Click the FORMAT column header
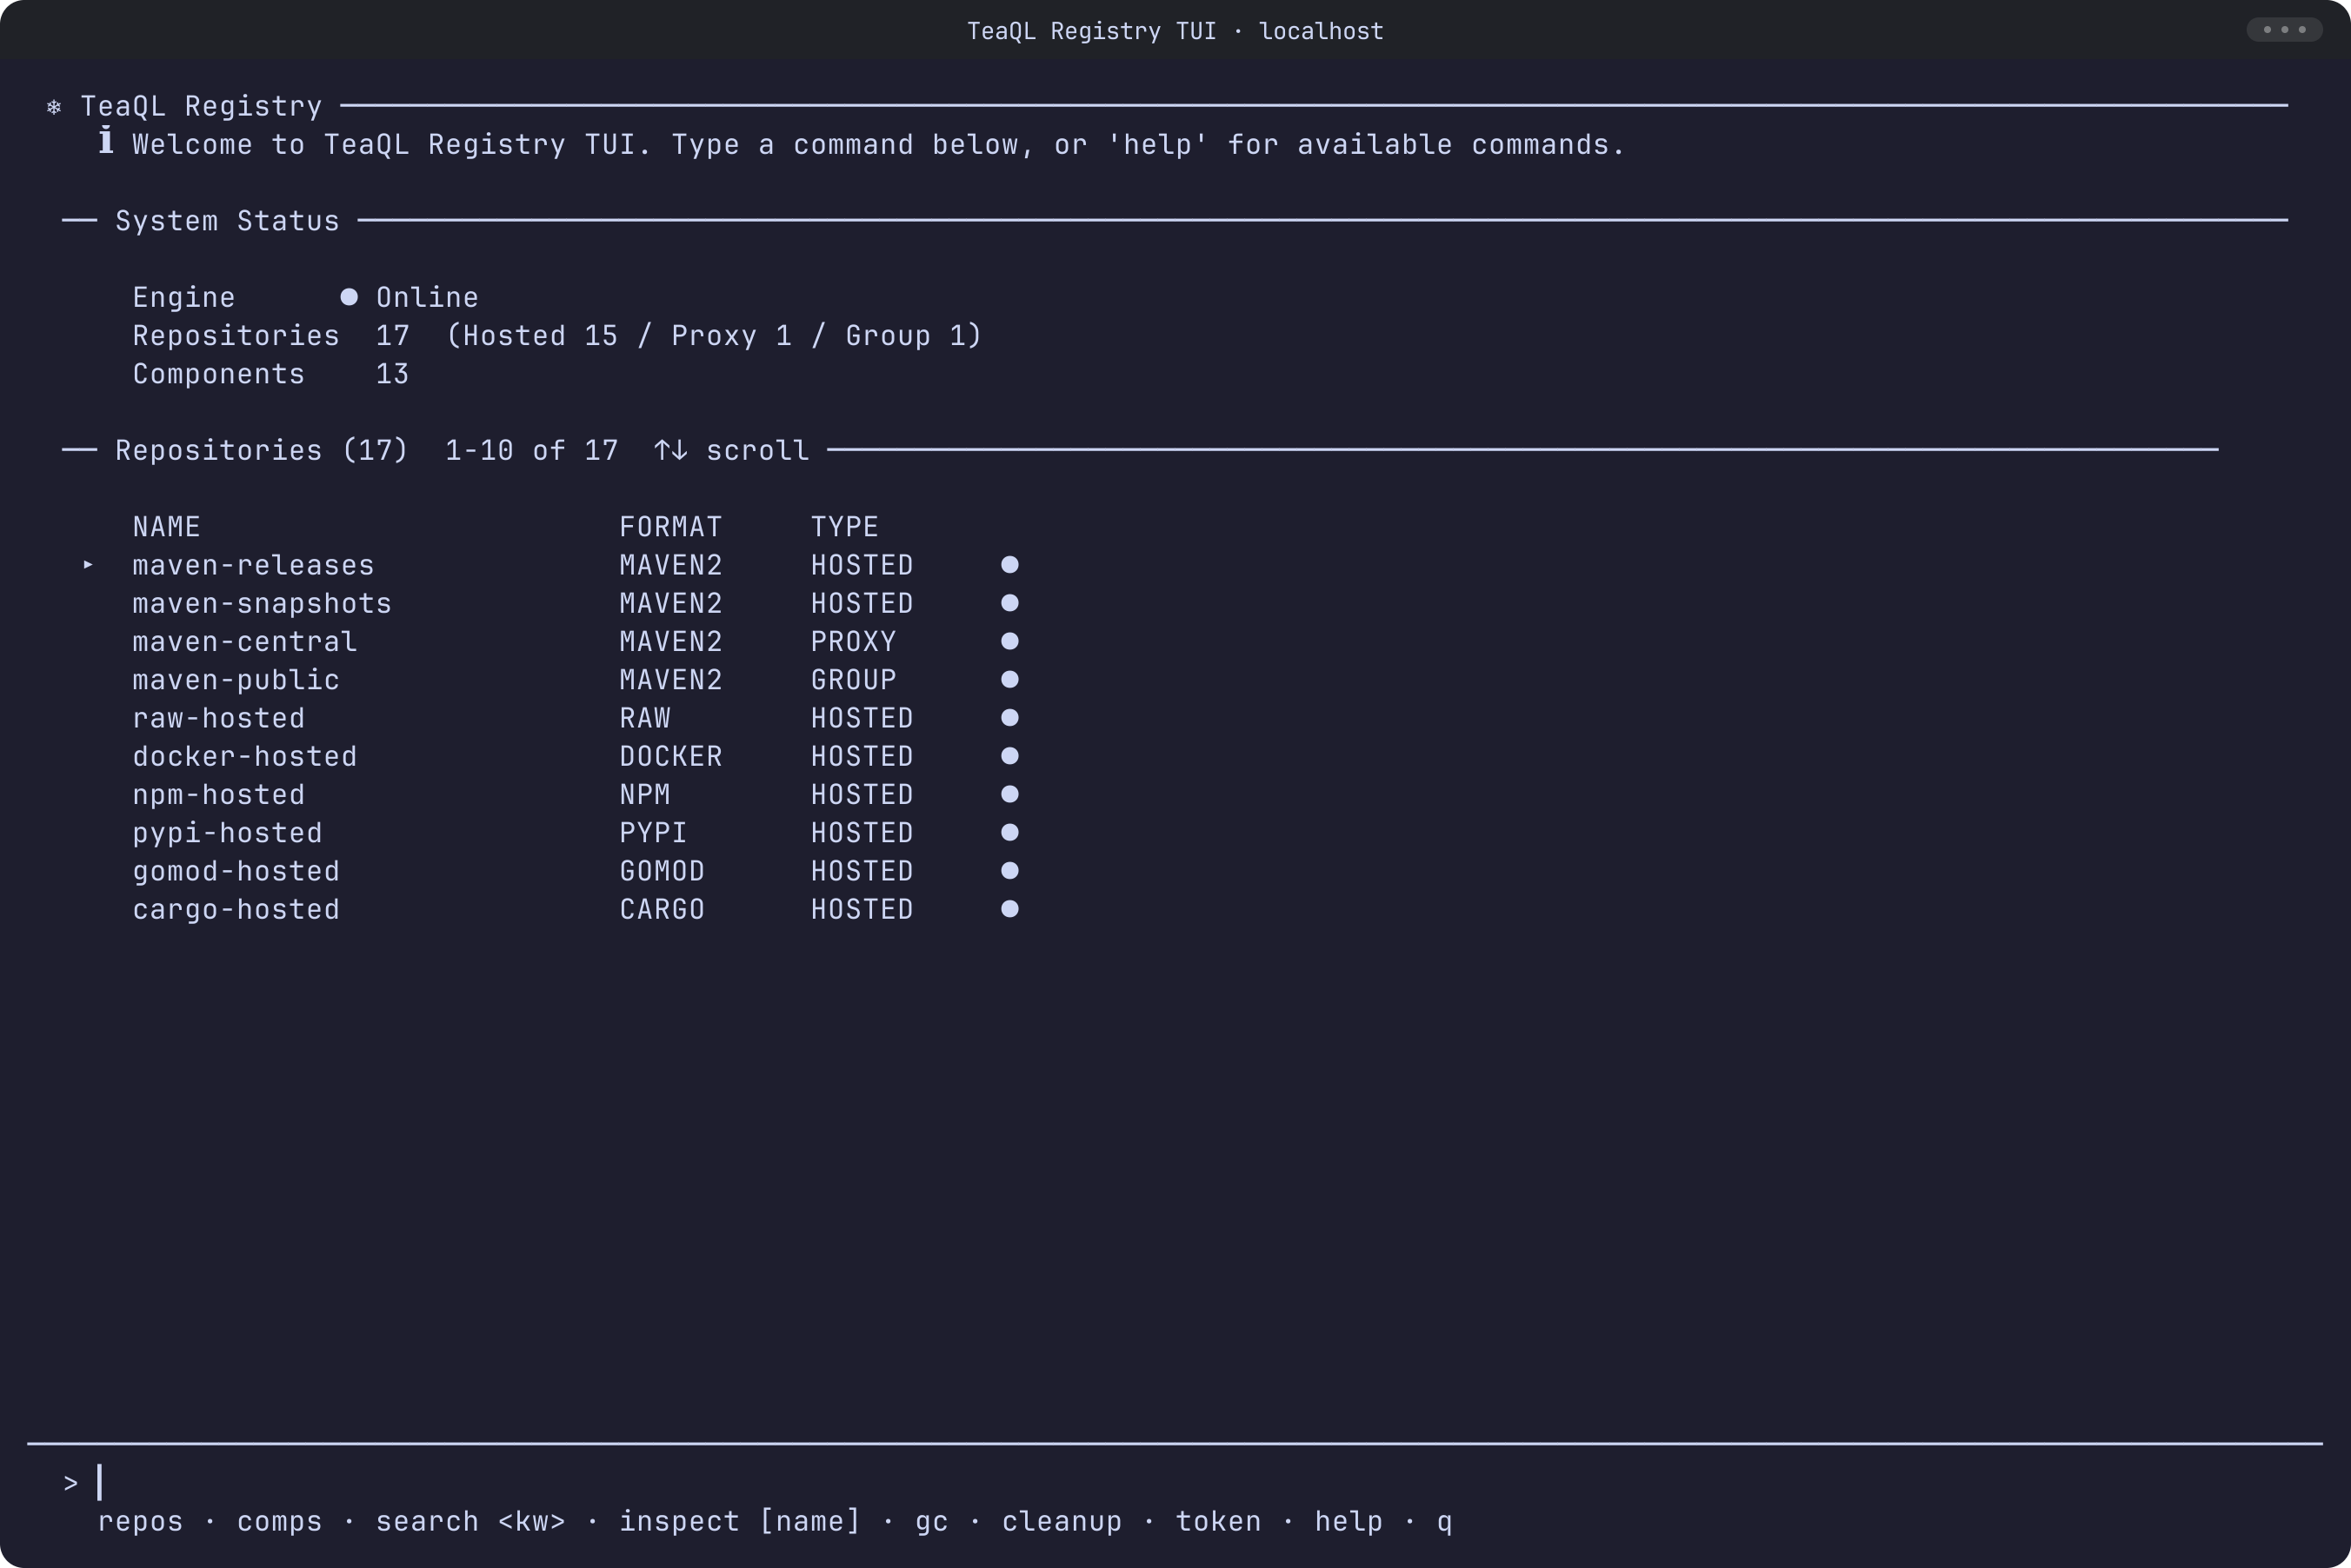The height and width of the screenshot is (1568, 2351). (x=670, y=527)
